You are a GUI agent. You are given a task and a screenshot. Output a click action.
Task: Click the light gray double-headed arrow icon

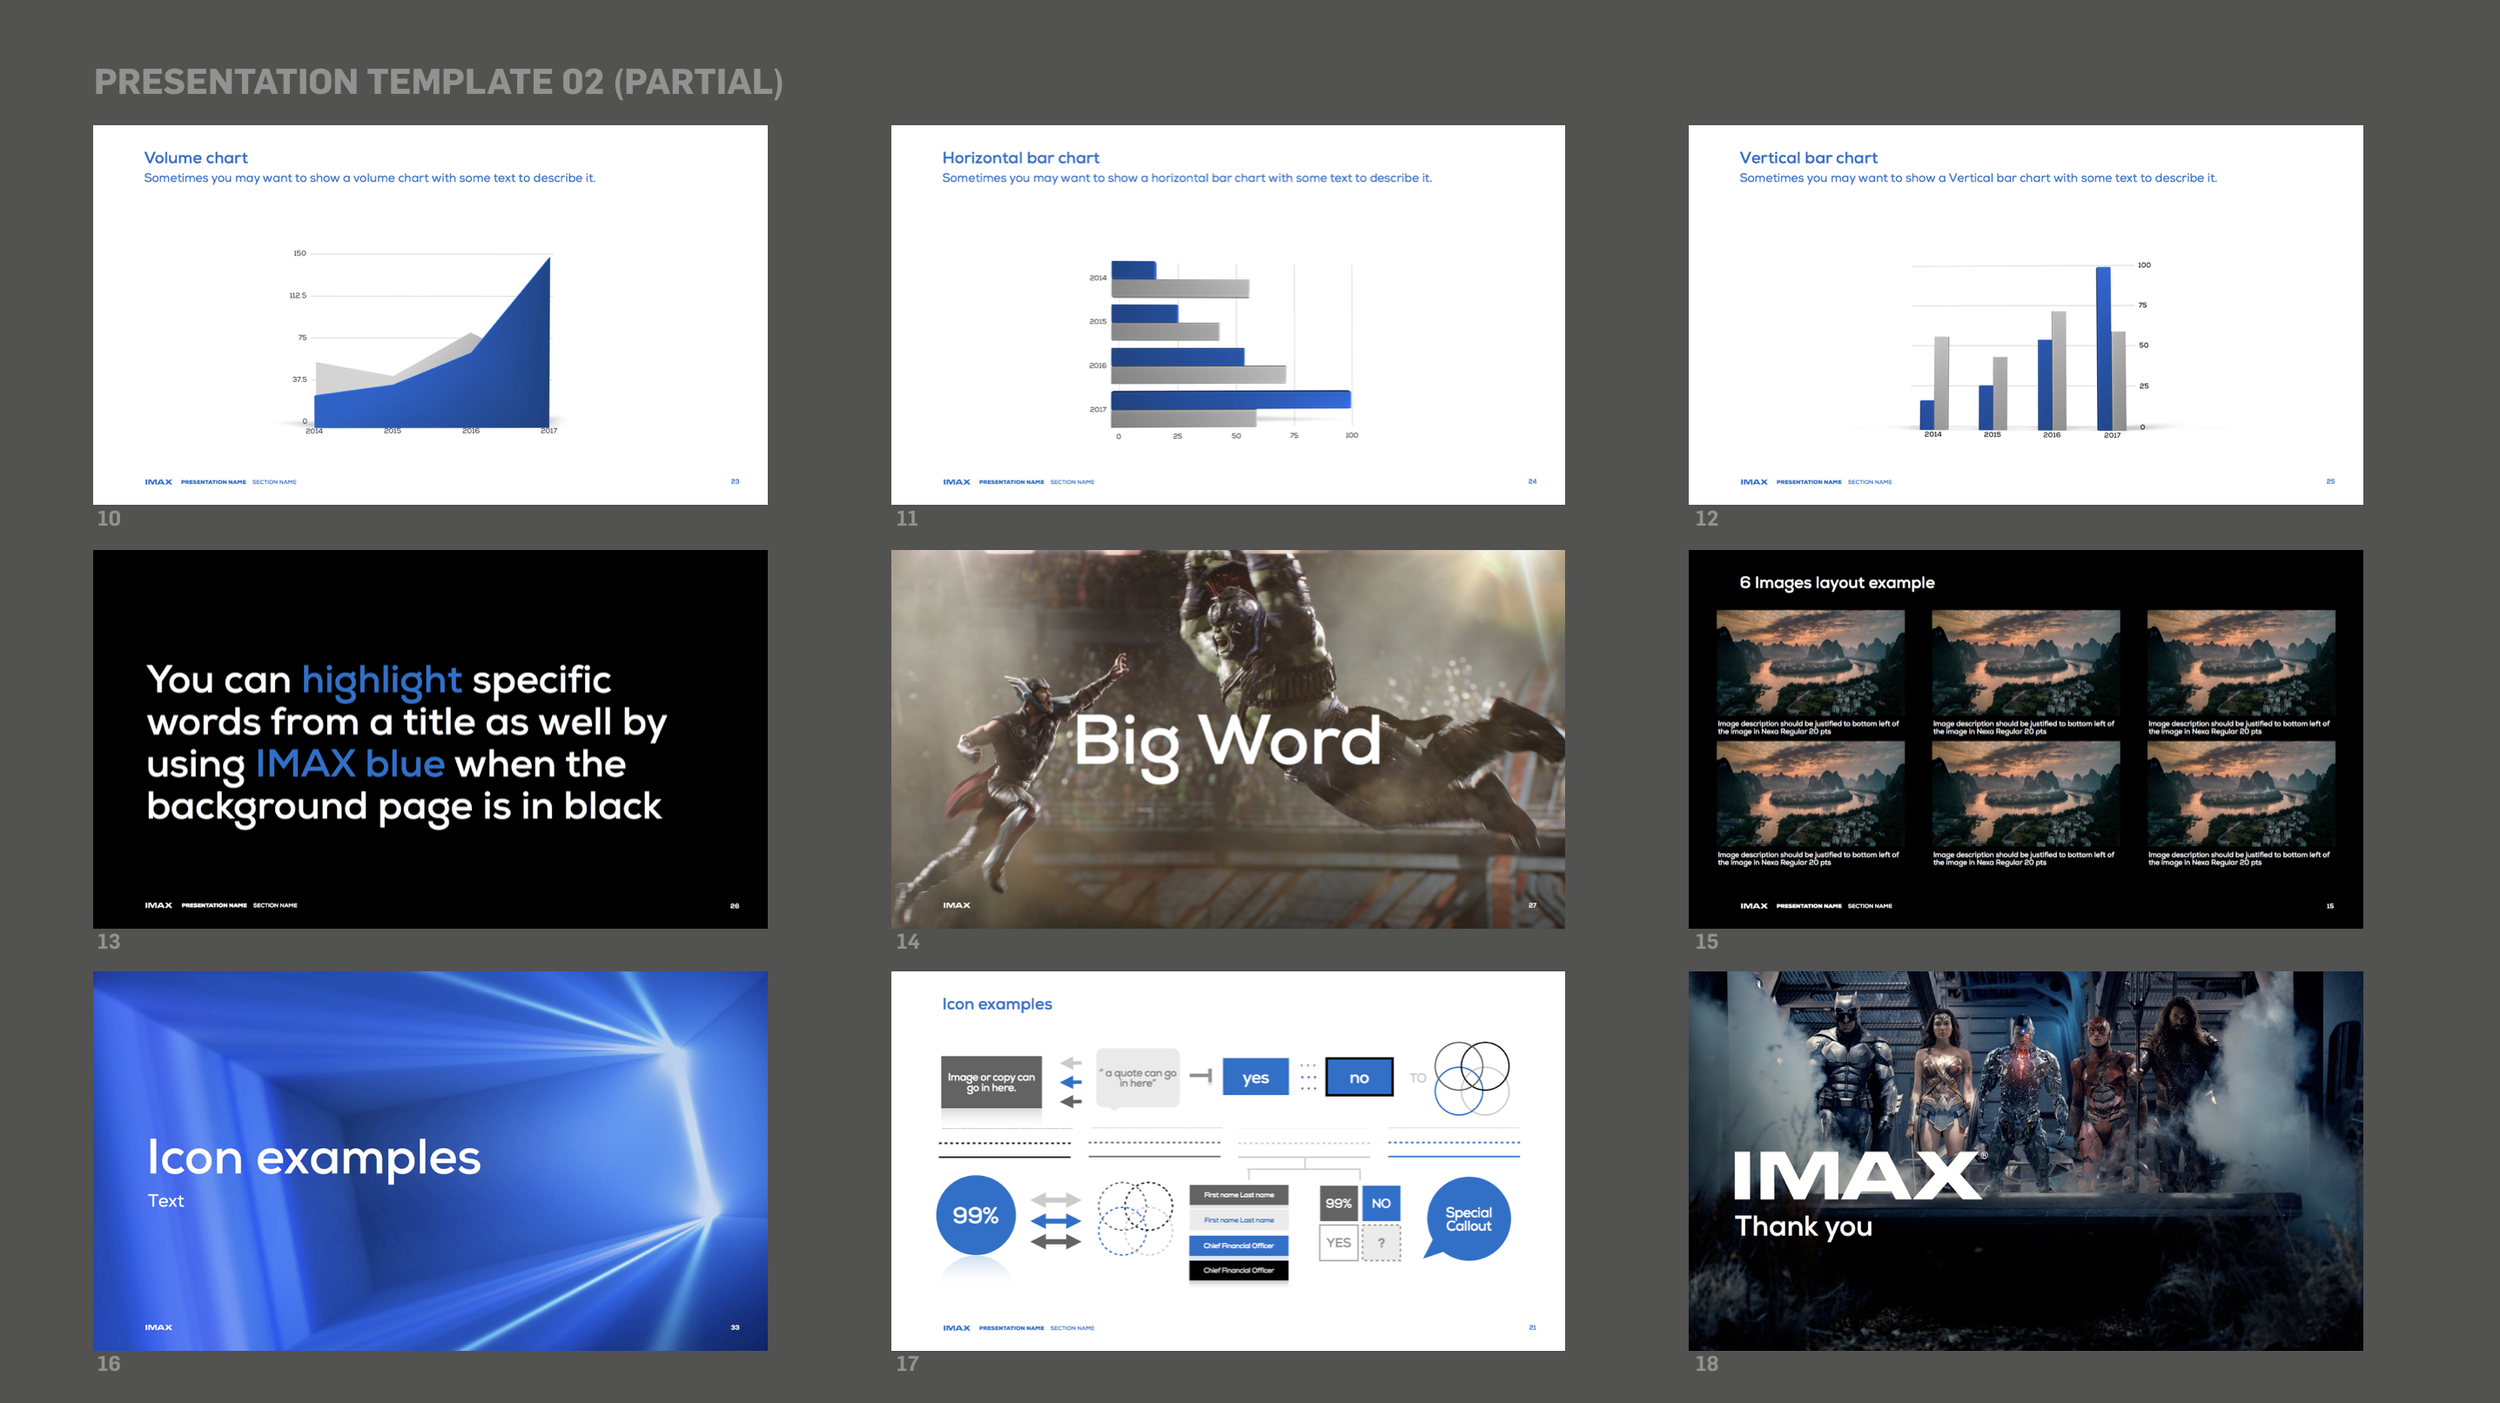click(1056, 1200)
